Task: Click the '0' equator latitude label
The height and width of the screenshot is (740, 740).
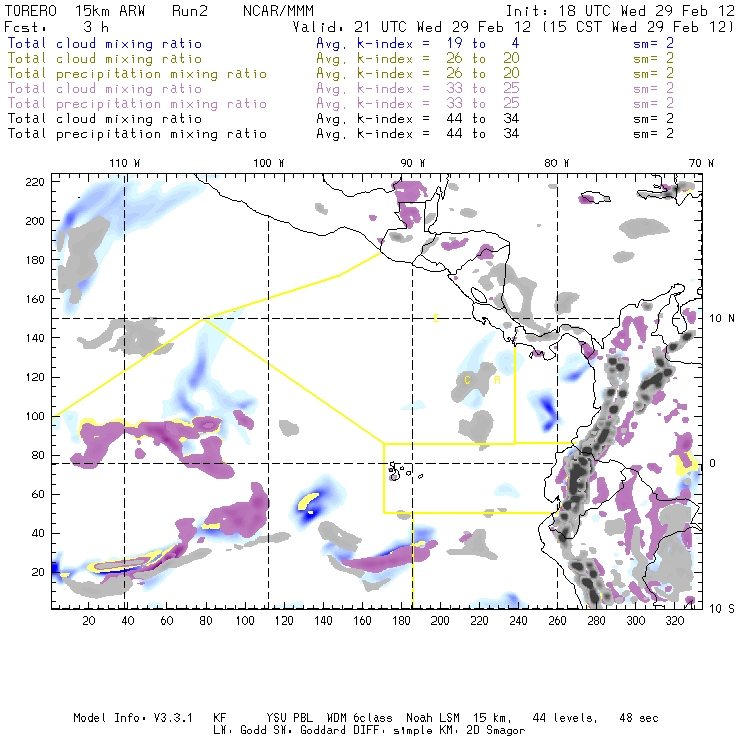Action: (x=713, y=463)
